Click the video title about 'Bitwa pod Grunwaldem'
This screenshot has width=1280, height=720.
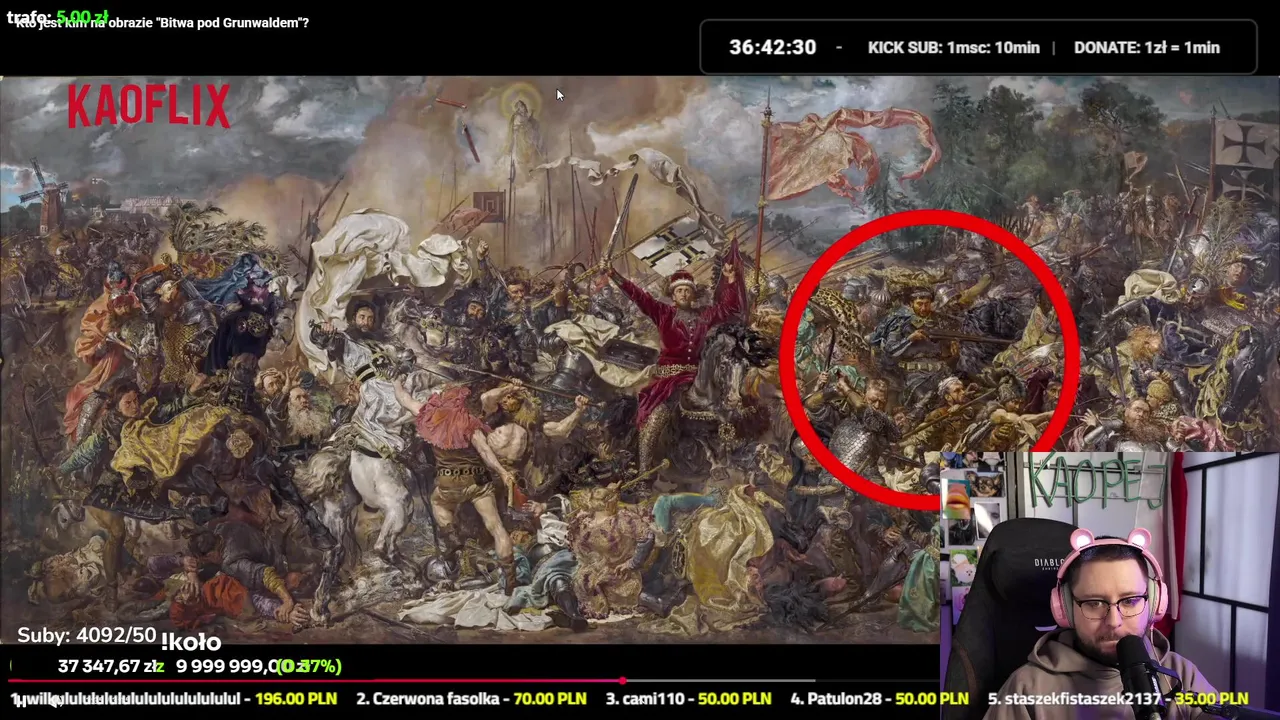point(162,23)
